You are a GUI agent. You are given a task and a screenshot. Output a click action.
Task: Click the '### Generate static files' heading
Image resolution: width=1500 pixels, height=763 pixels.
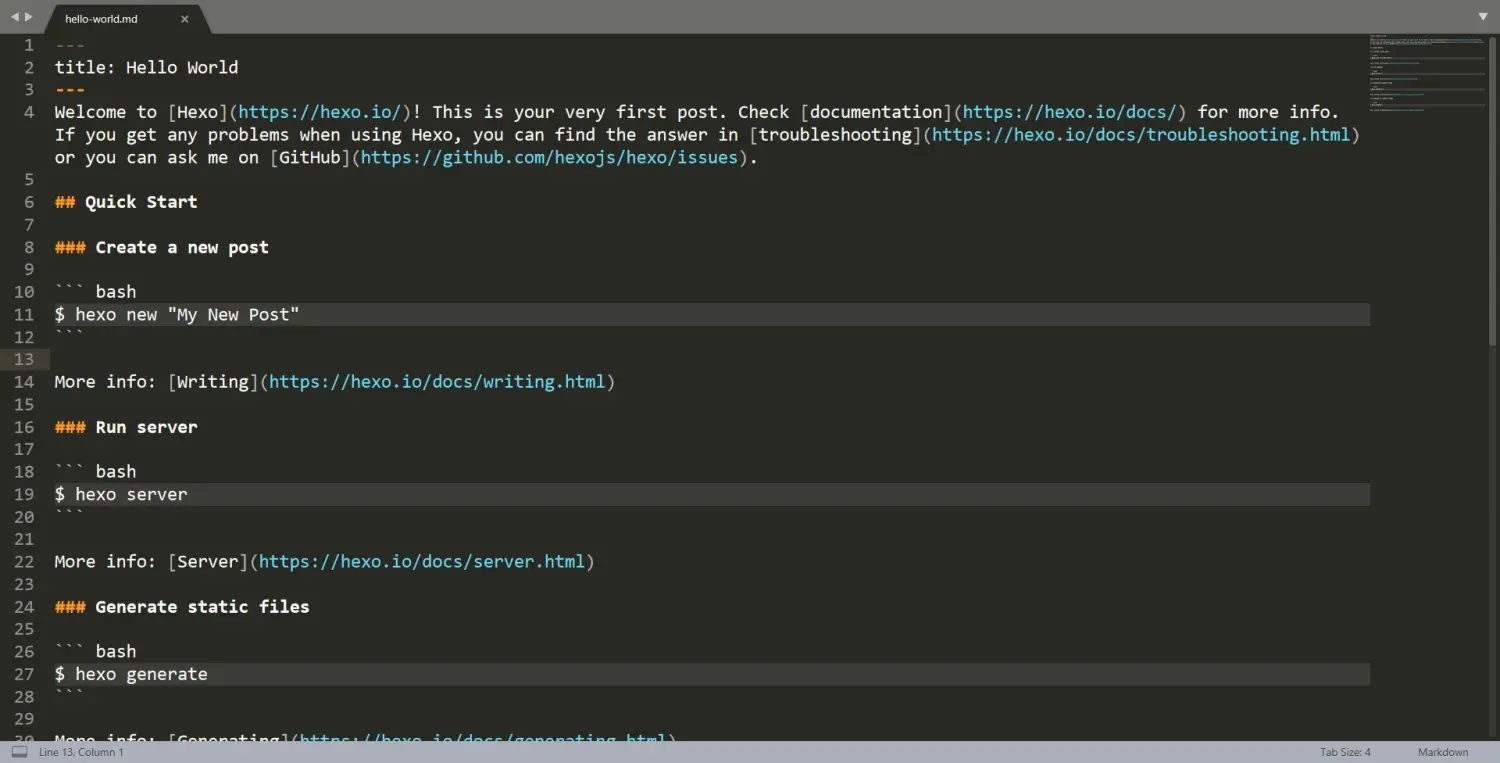(182, 607)
